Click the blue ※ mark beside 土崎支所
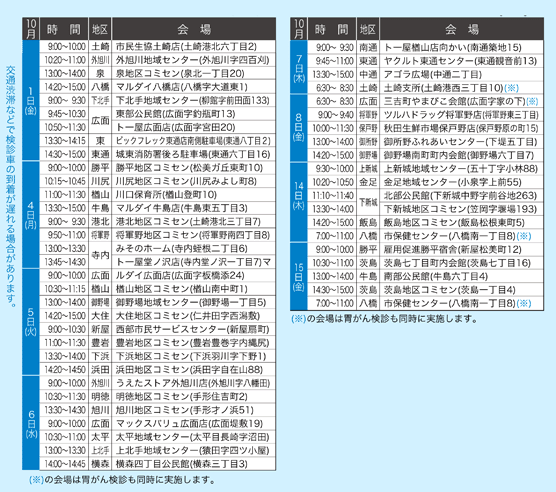The image size is (556, 492). pos(511,88)
